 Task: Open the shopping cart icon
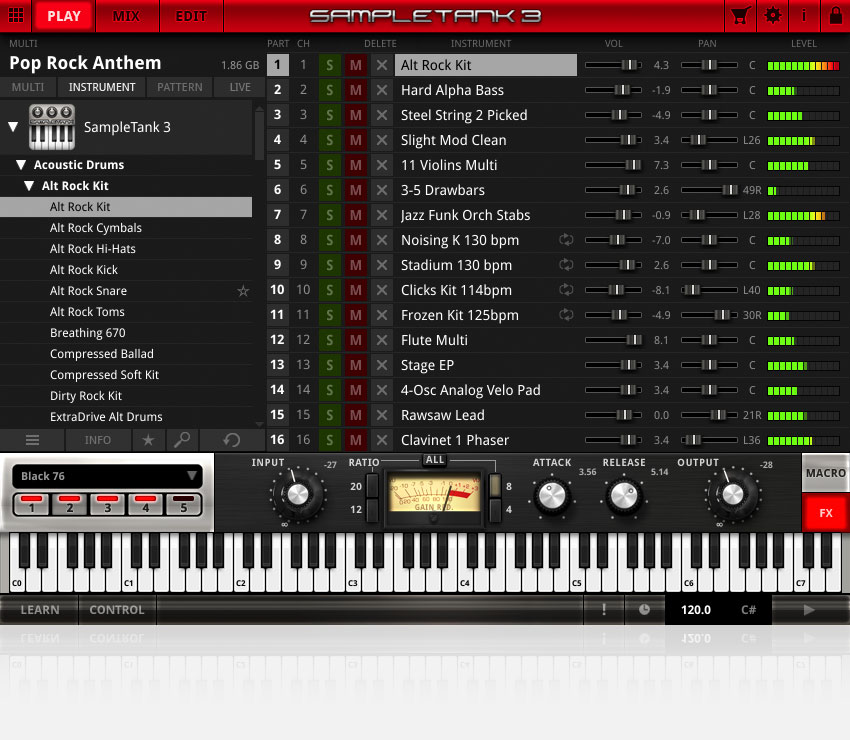pos(741,16)
